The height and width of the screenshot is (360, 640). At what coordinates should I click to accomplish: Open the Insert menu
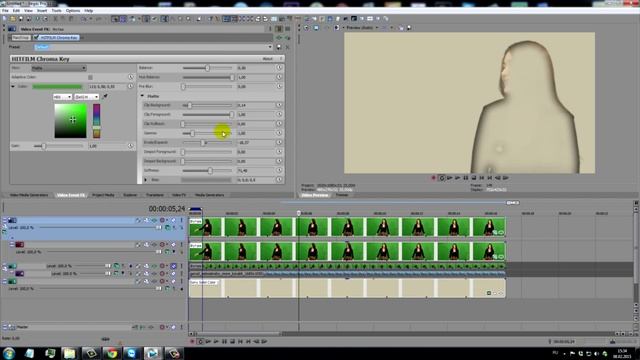pyautogui.click(x=42, y=11)
